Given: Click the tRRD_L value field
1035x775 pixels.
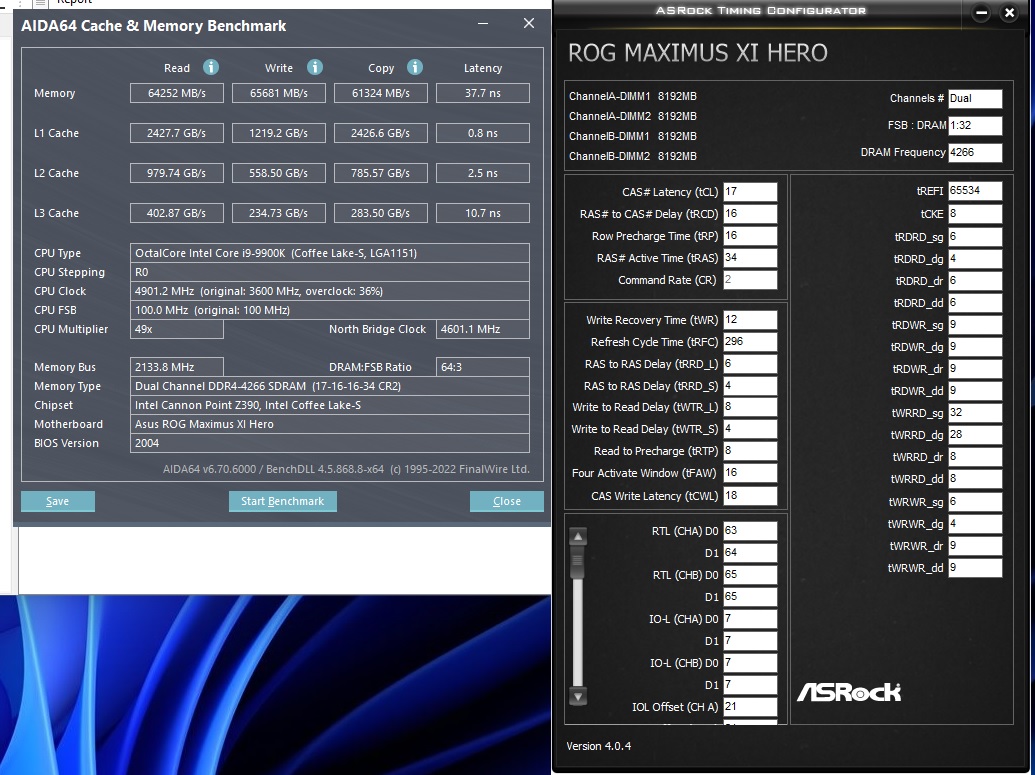Looking at the screenshot, I should (750, 364).
